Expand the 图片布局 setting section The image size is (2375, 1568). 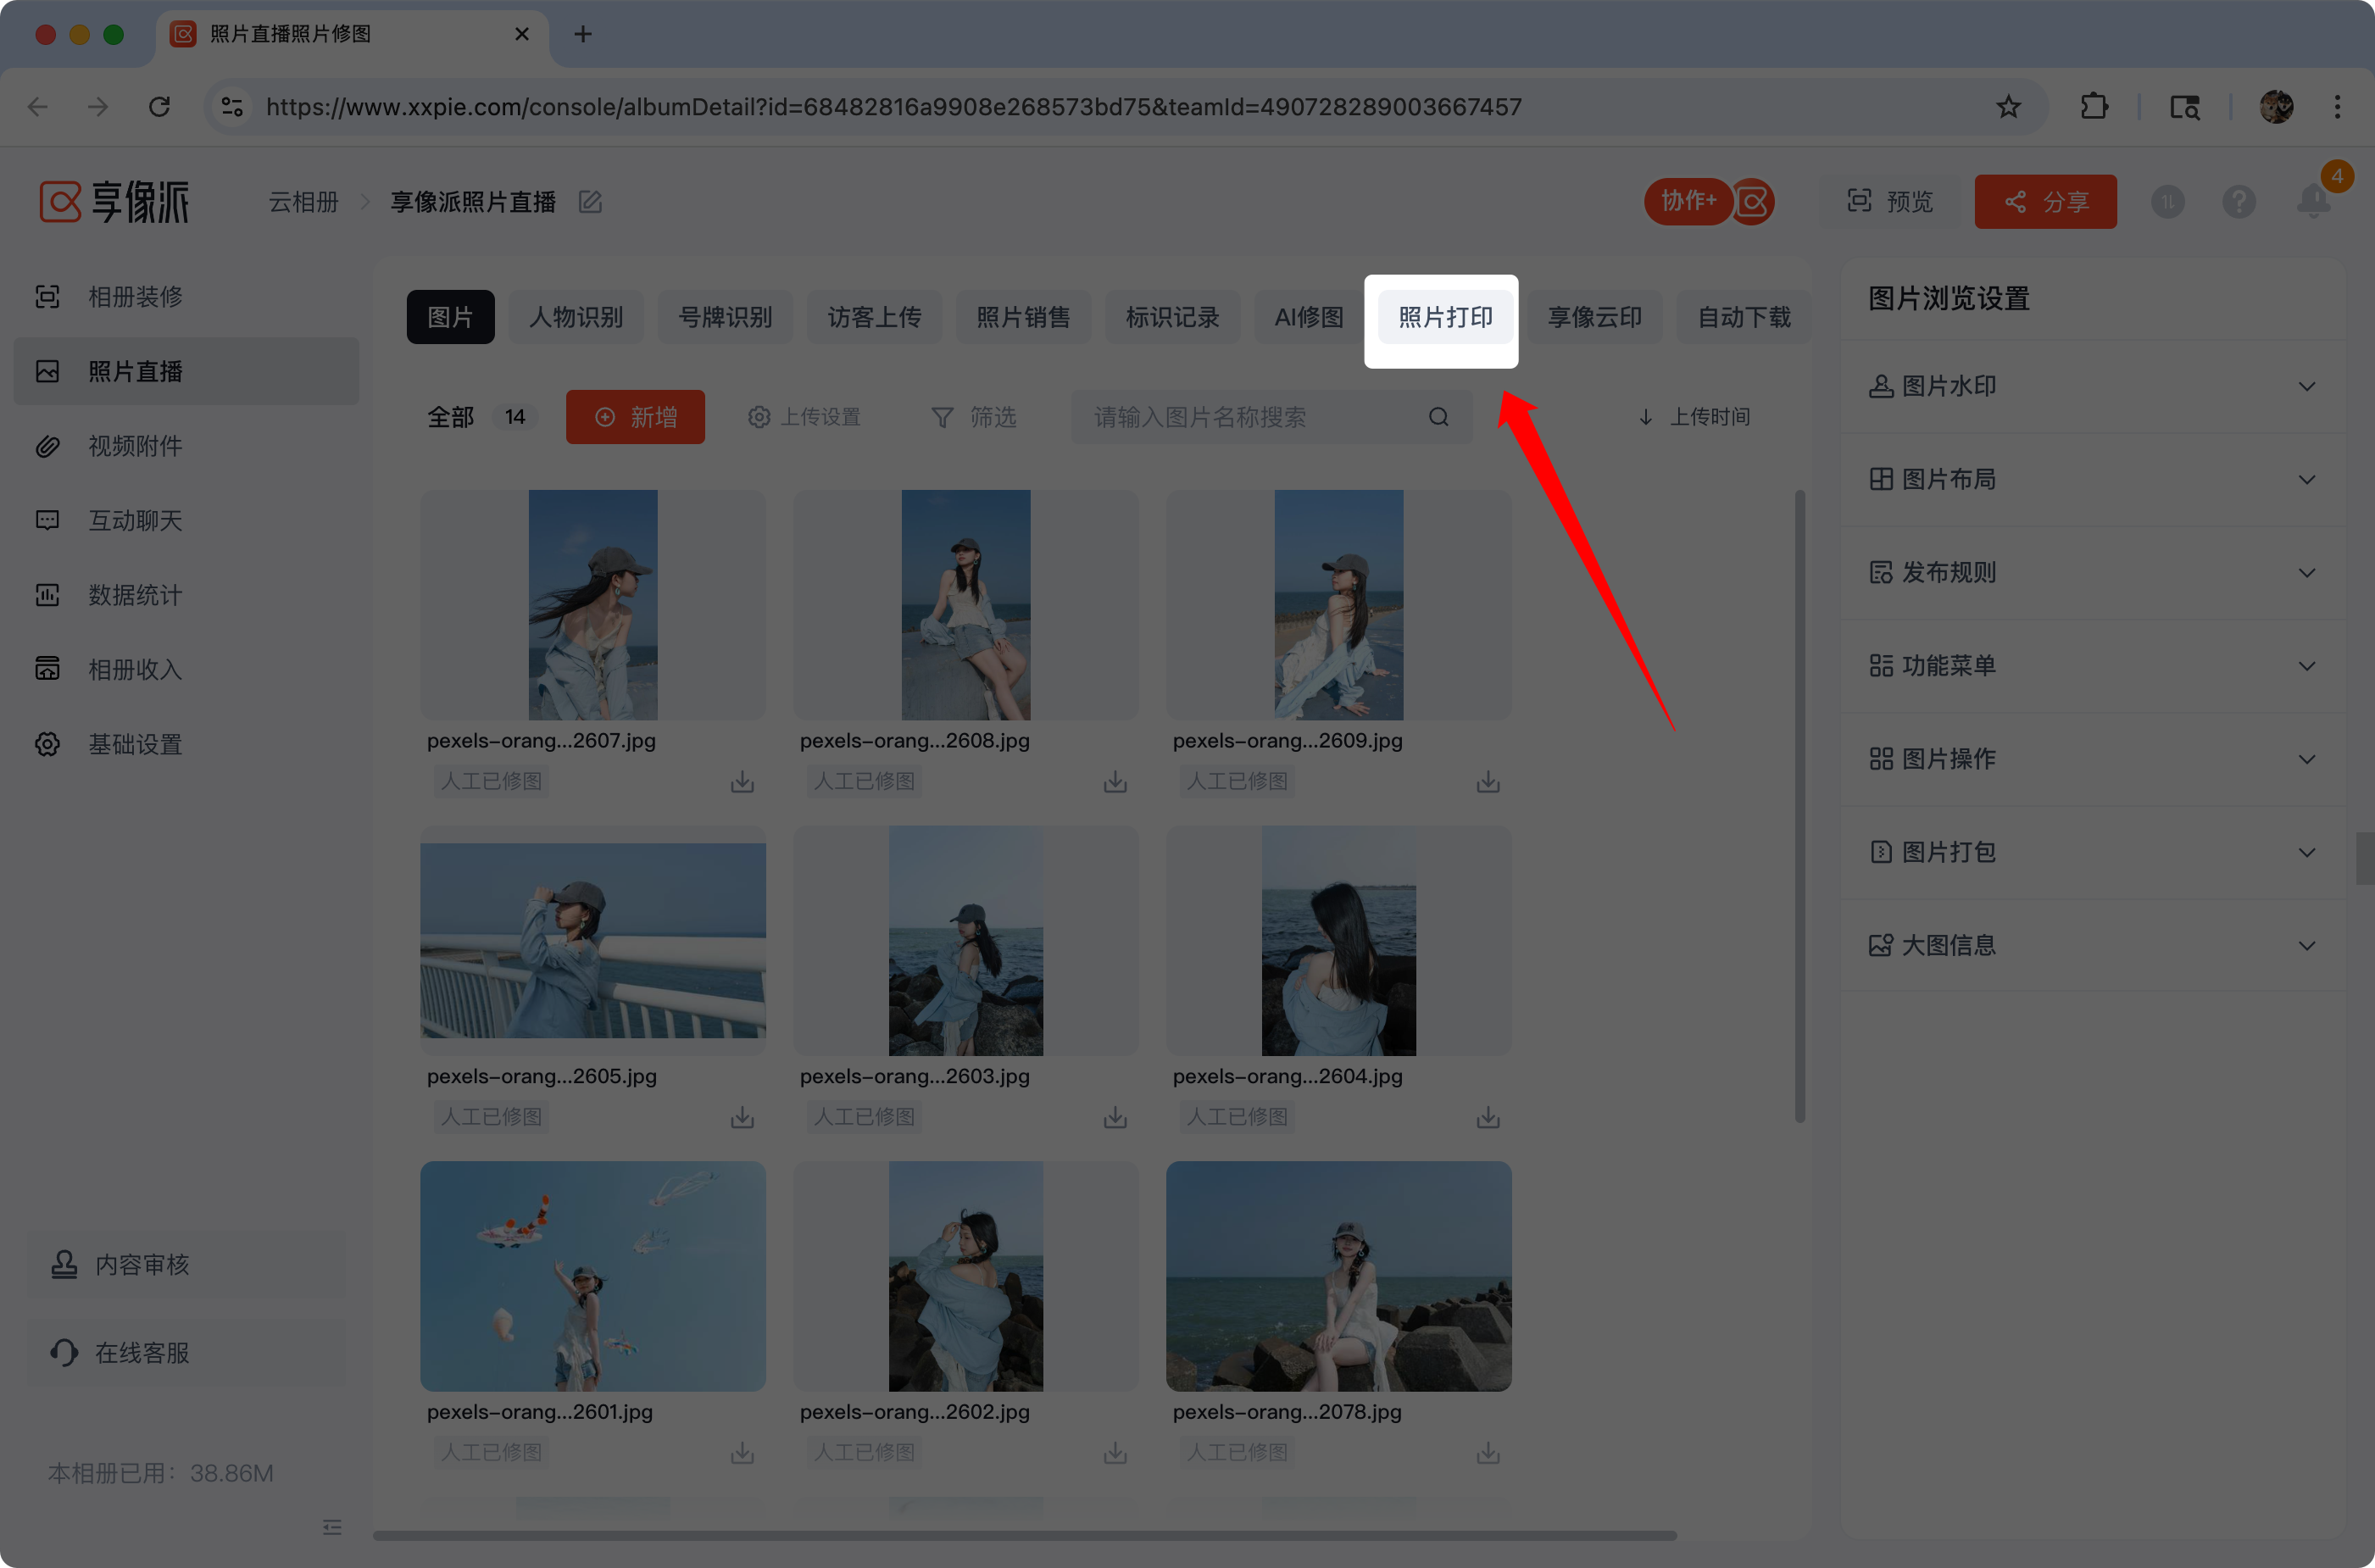pos(2093,479)
